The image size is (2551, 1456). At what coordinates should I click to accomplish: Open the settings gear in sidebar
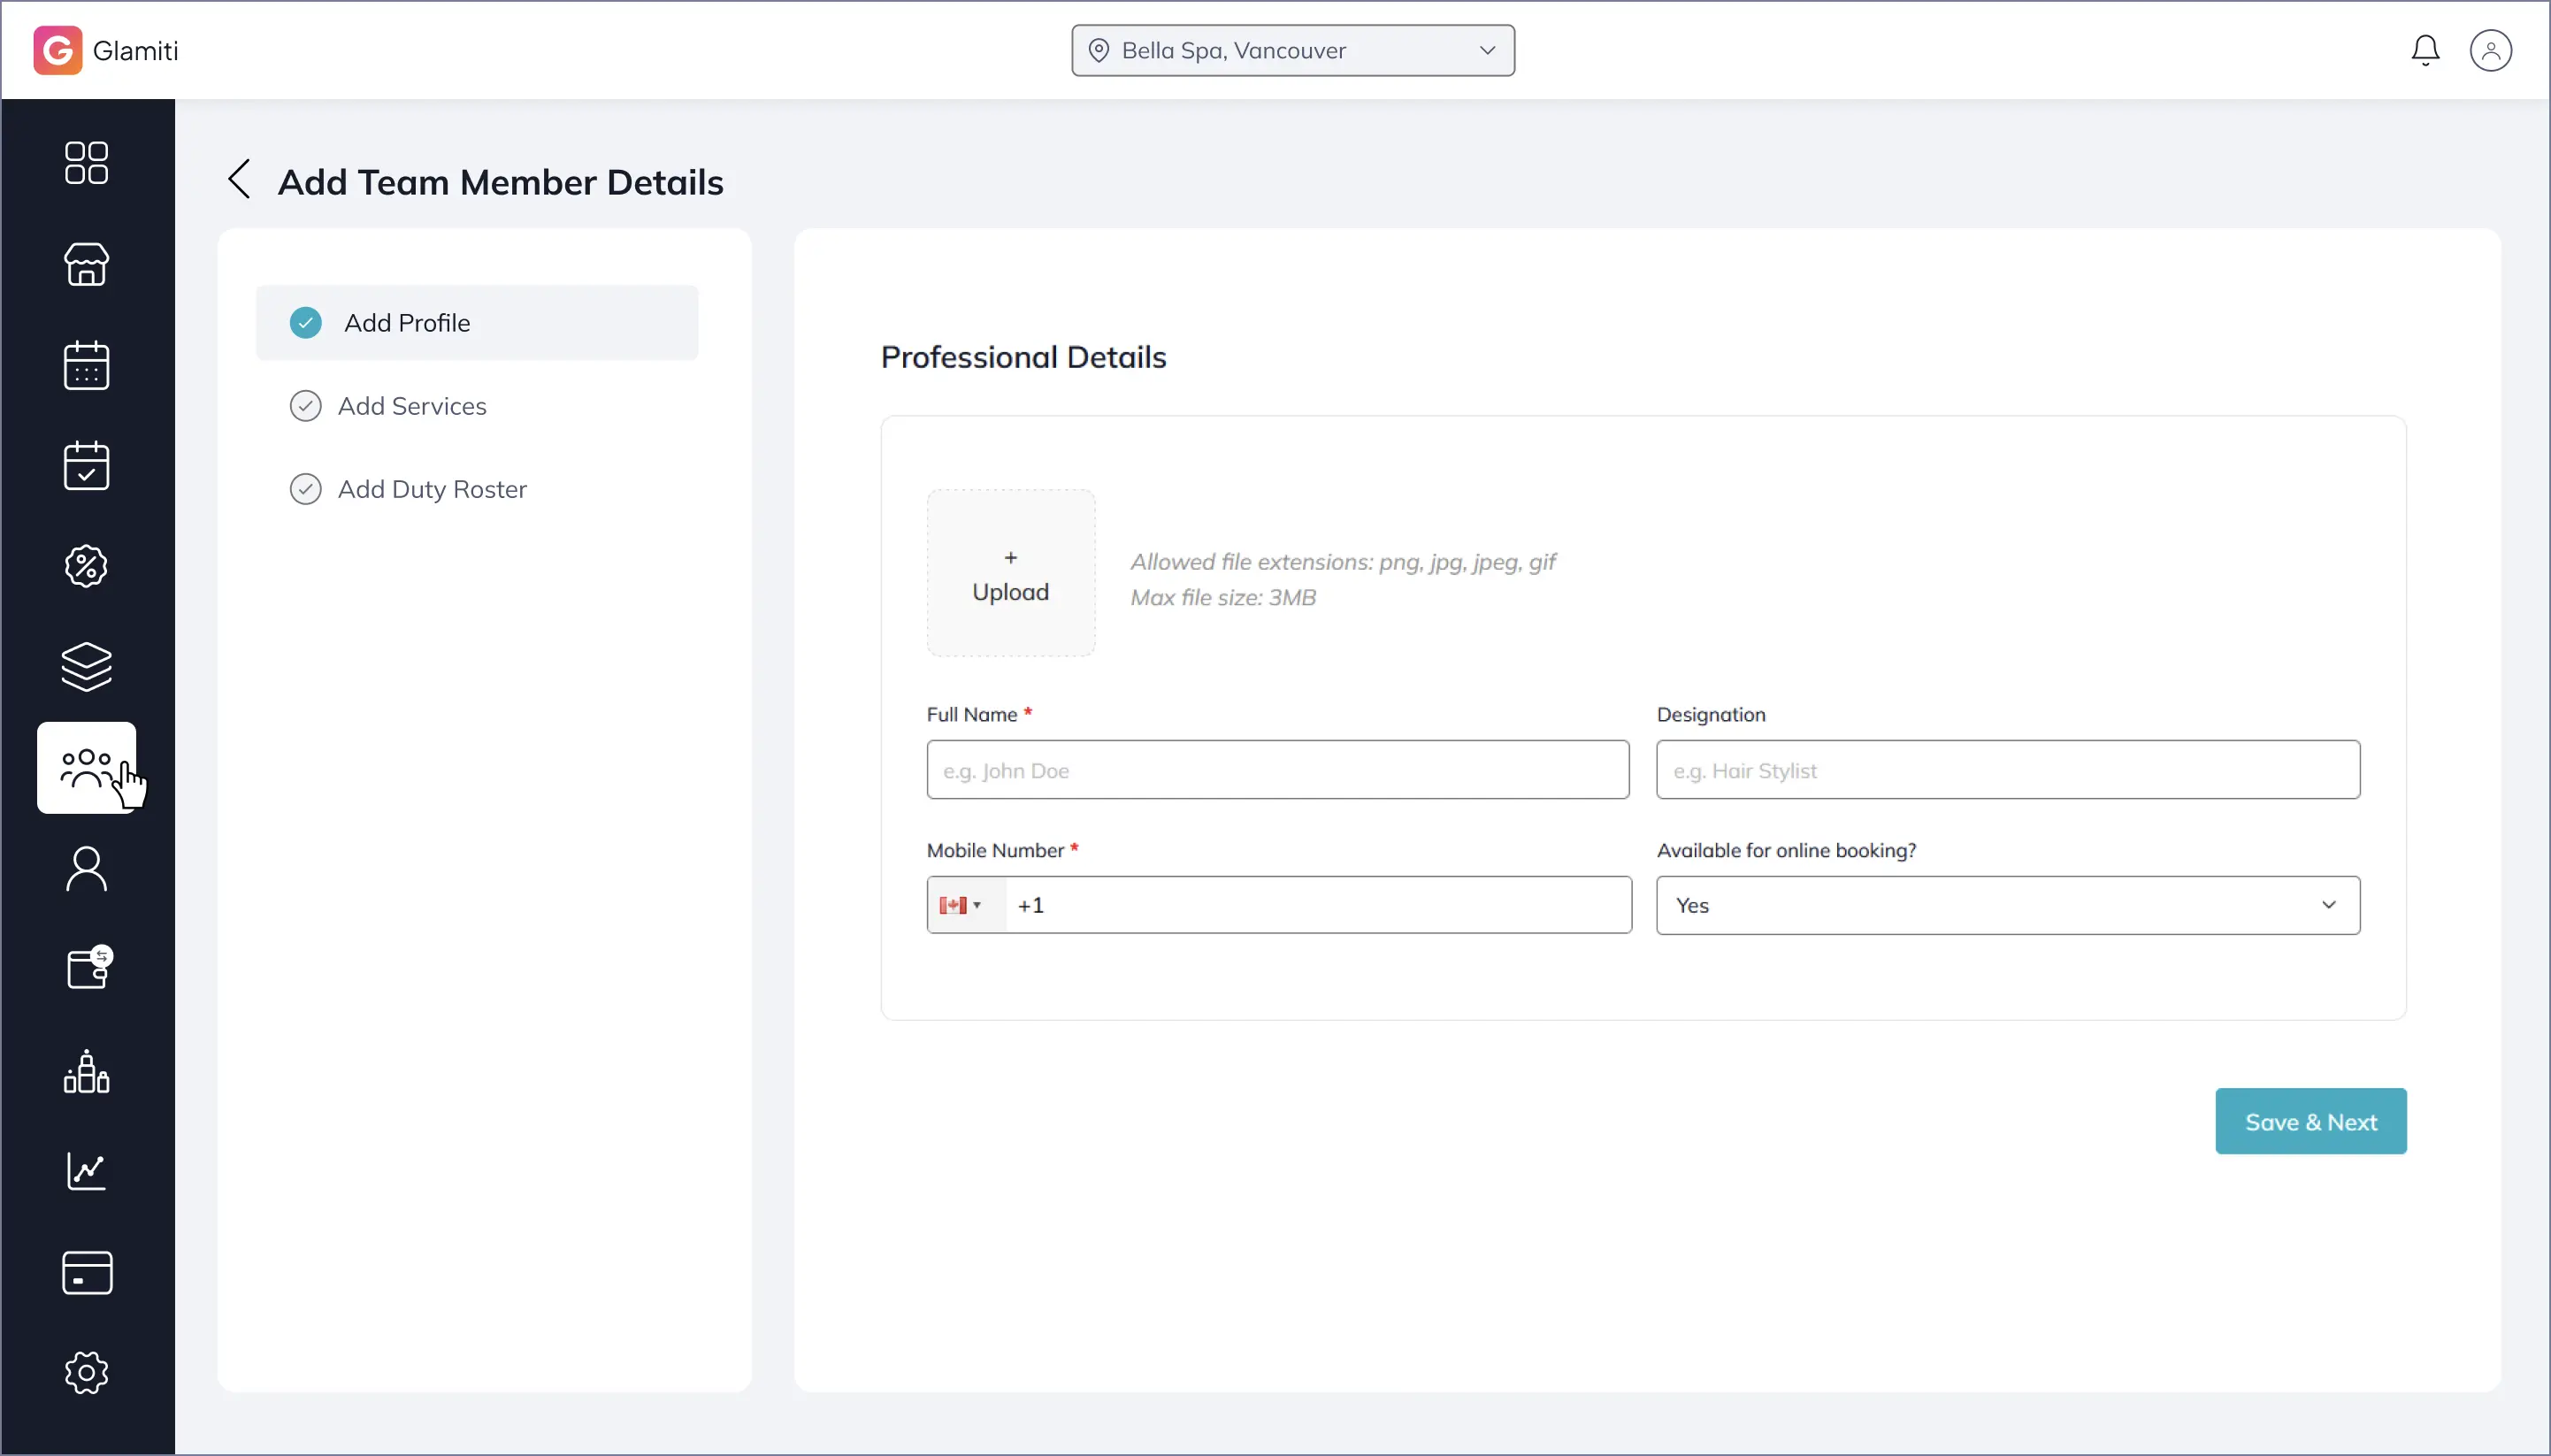[x=86, y=1372]
